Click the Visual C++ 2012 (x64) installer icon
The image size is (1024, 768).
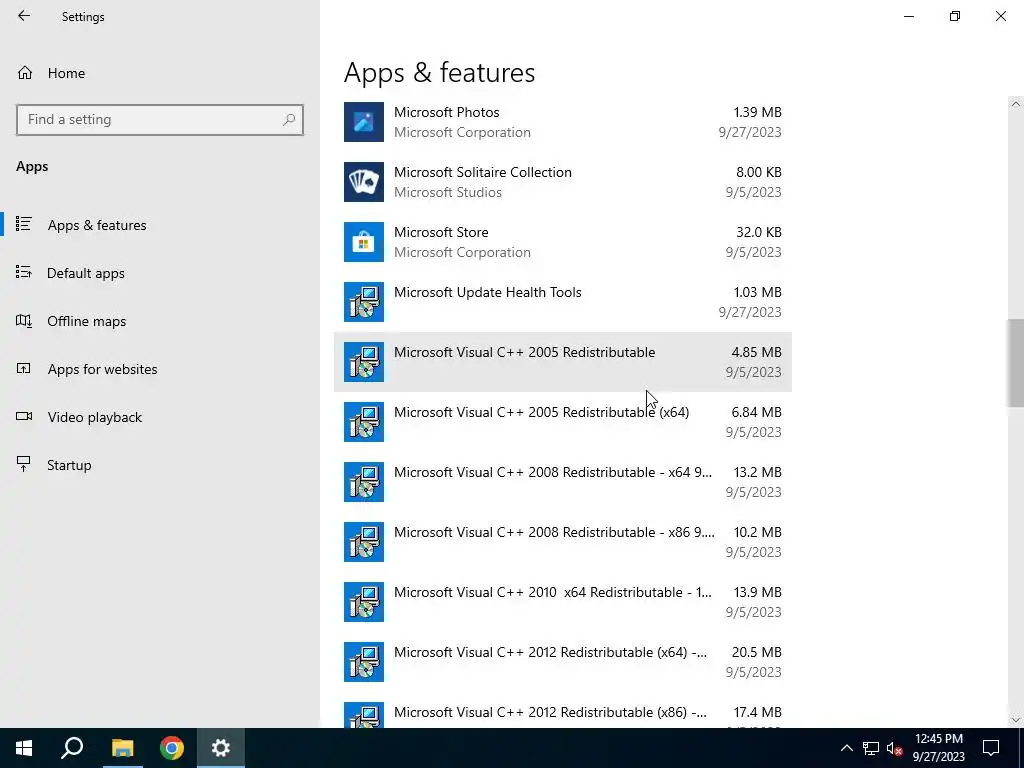(x=364, y=662)
